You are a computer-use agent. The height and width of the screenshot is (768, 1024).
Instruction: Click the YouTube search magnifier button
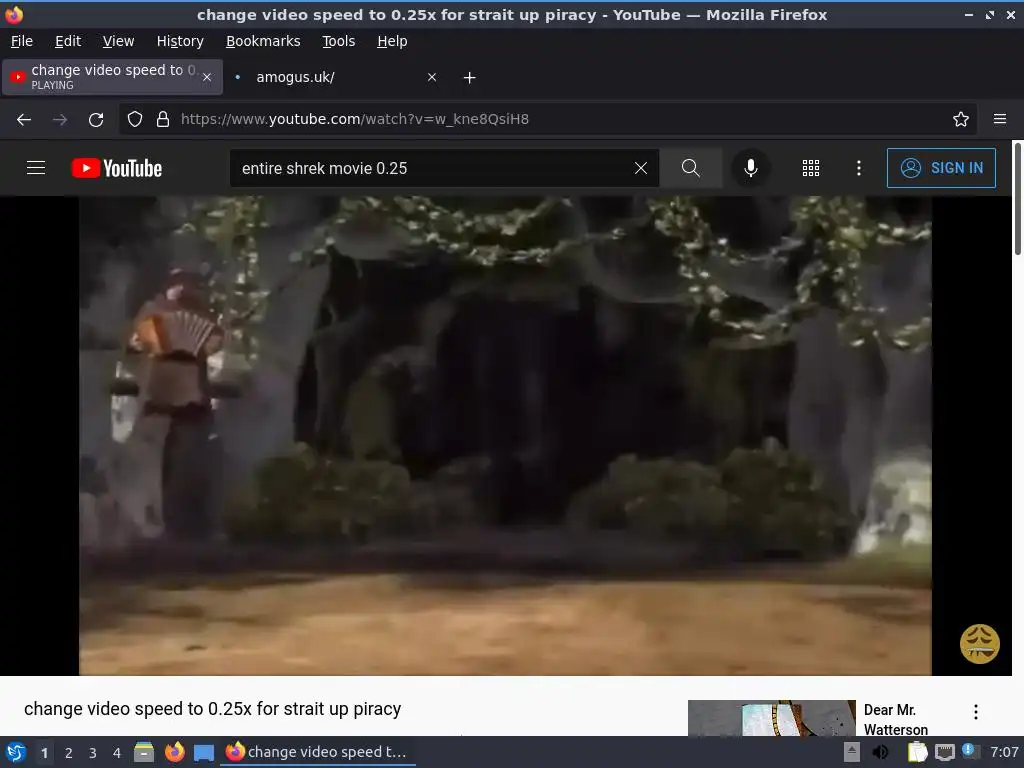point(690,168)
